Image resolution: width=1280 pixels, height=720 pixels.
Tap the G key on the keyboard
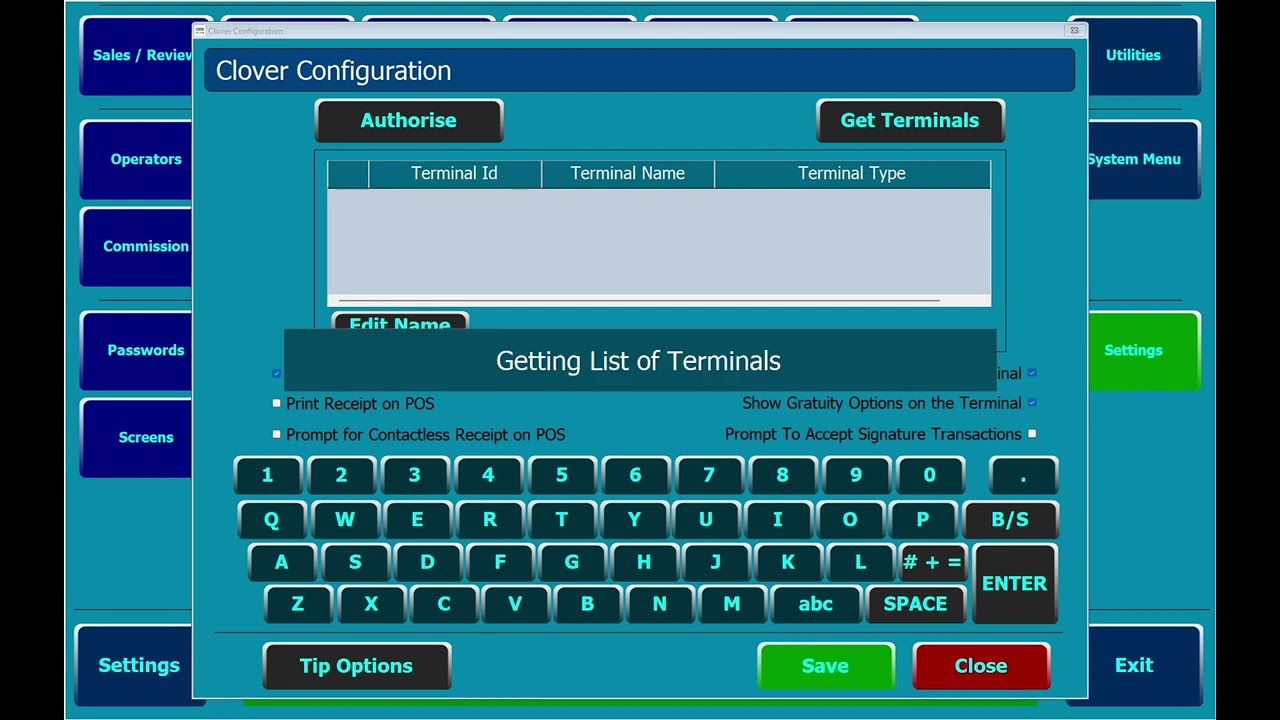coord(572,563)
